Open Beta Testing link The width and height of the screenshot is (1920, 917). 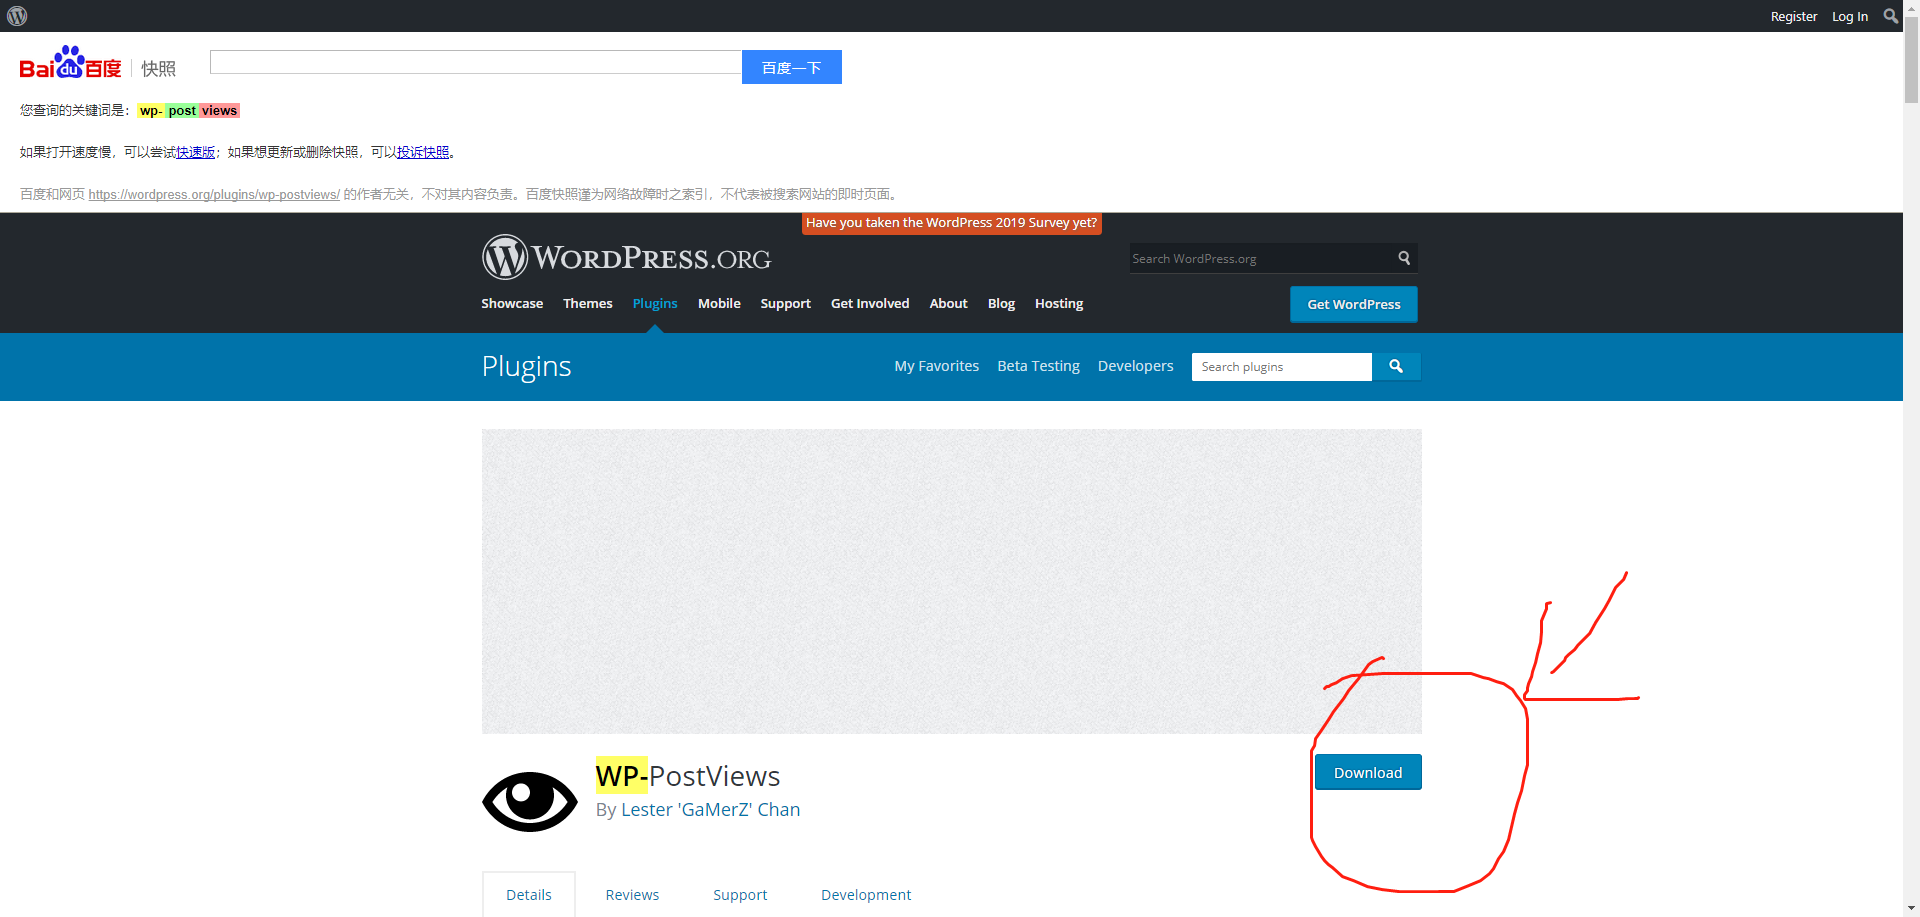click(1038, 366)
